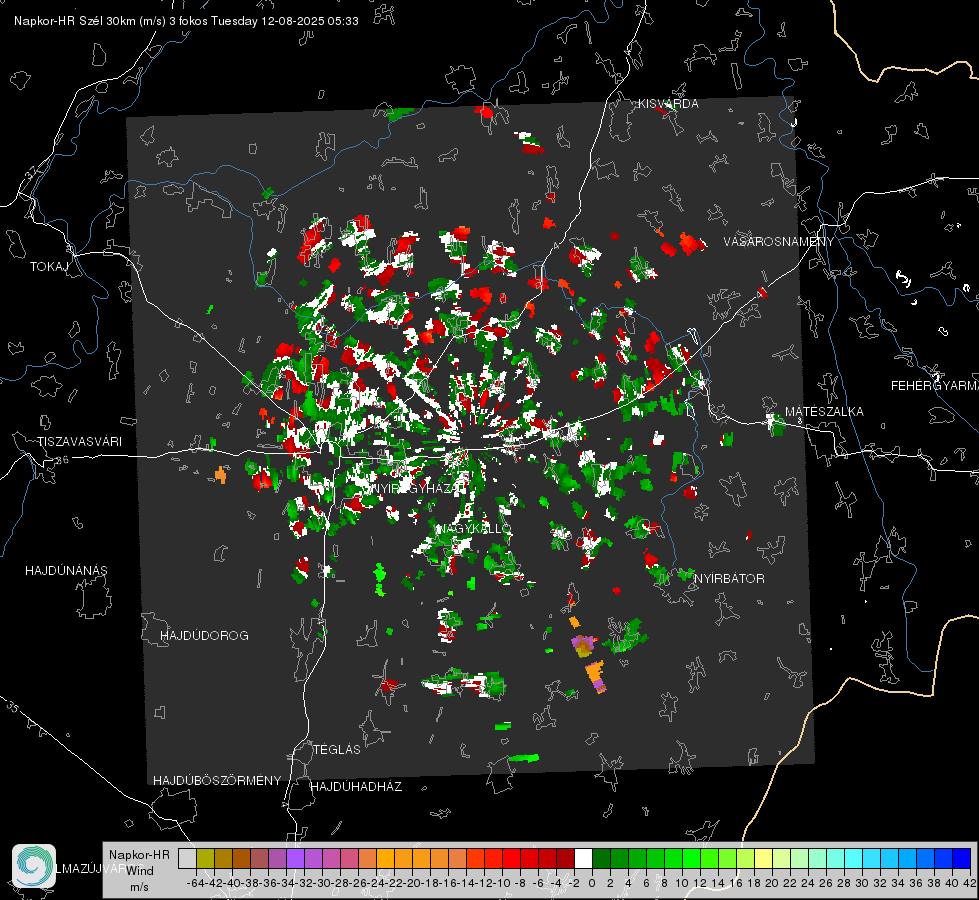Click the '42' value at legend end
The width and height of the screenshot is (979, 900).
tap(970, 883)
